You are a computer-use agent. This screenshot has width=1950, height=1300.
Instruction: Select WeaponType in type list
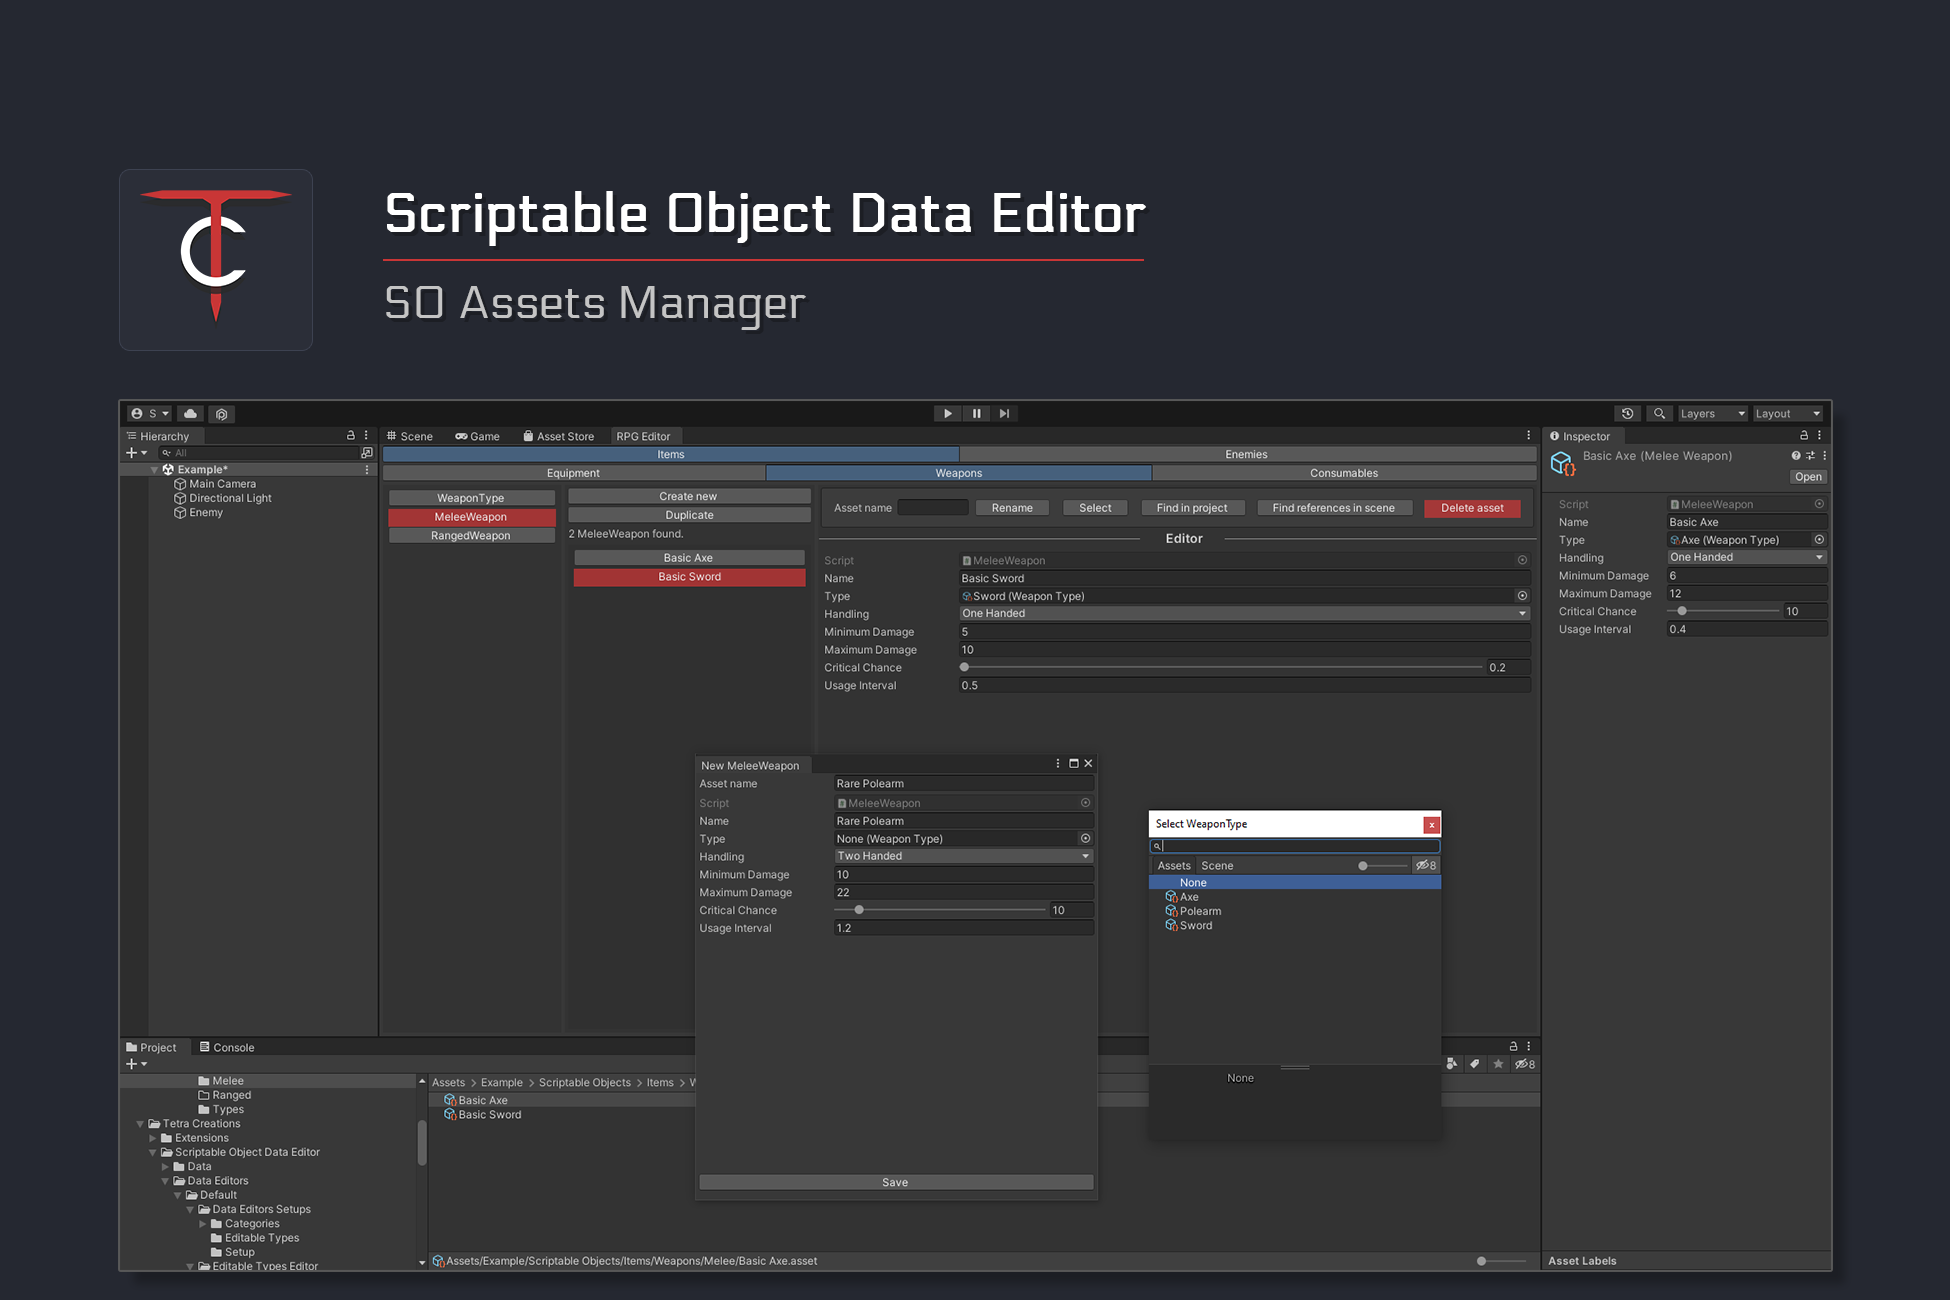click(471, 498)
